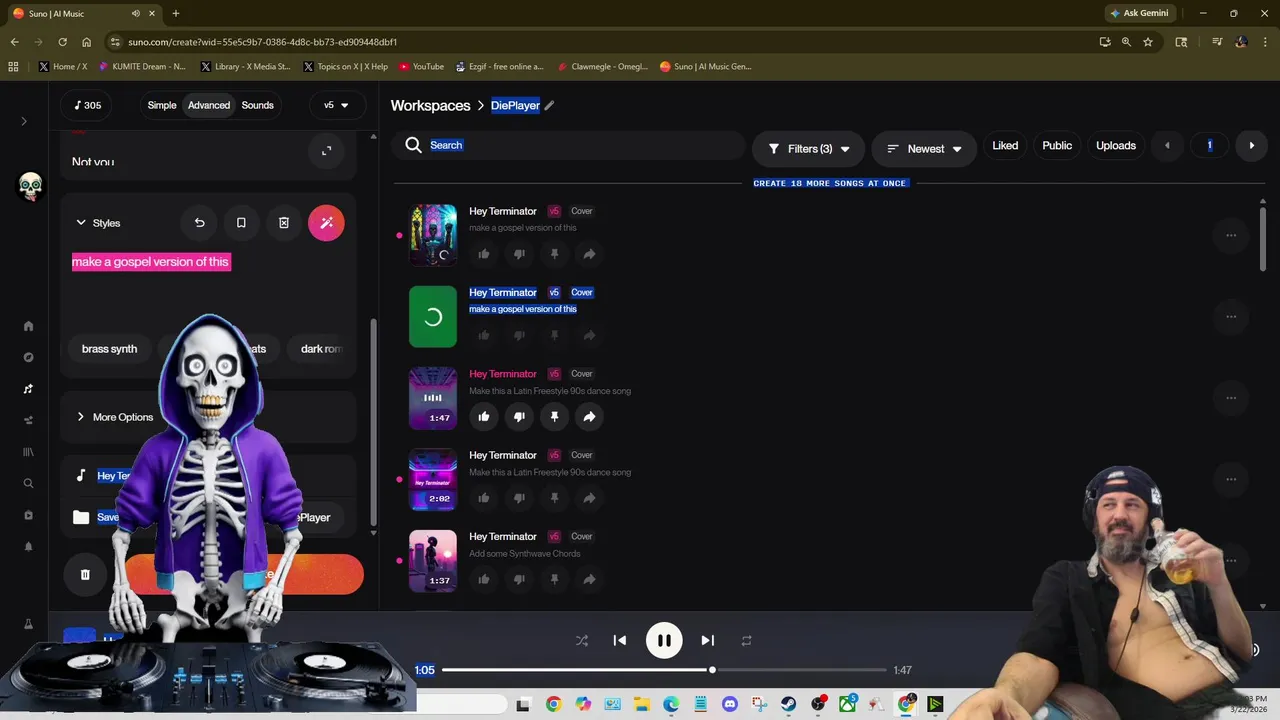
Task: Click Create 18 More Songs At Once banner
Action: (830, 184)
